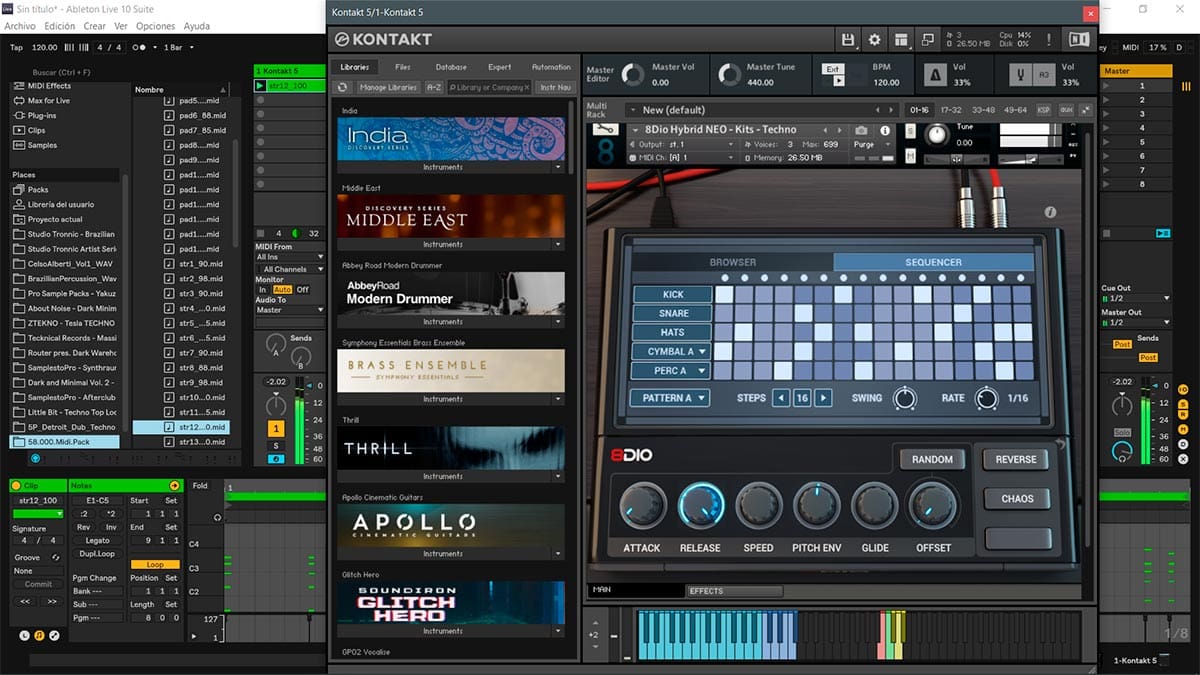
Task: Open the instrument info icon
Action: [885, 130]
